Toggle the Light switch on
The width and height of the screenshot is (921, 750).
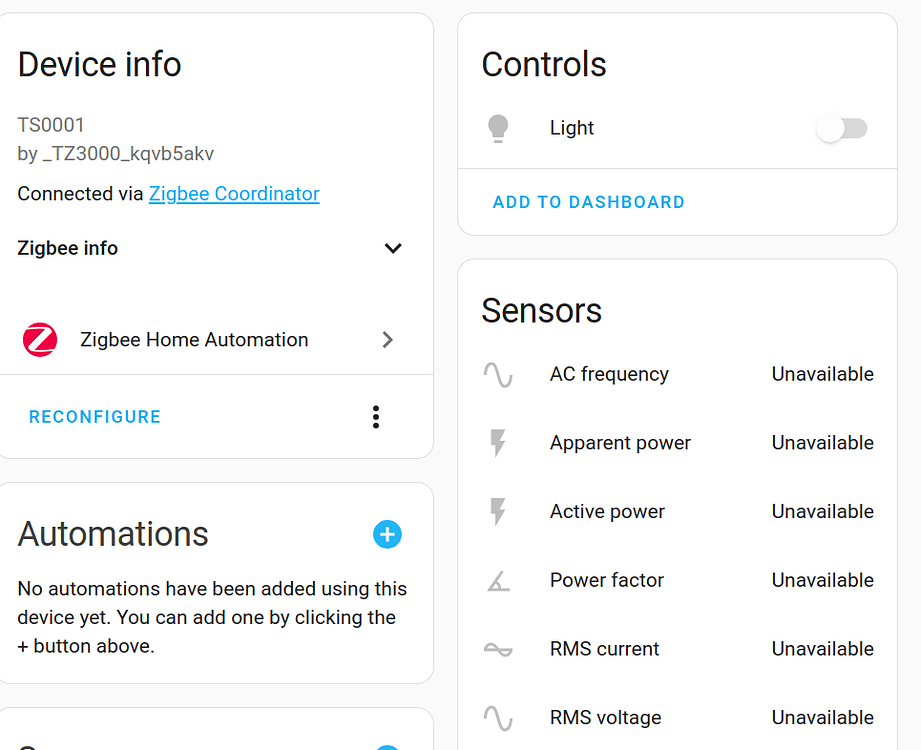(x=841, y=128)
